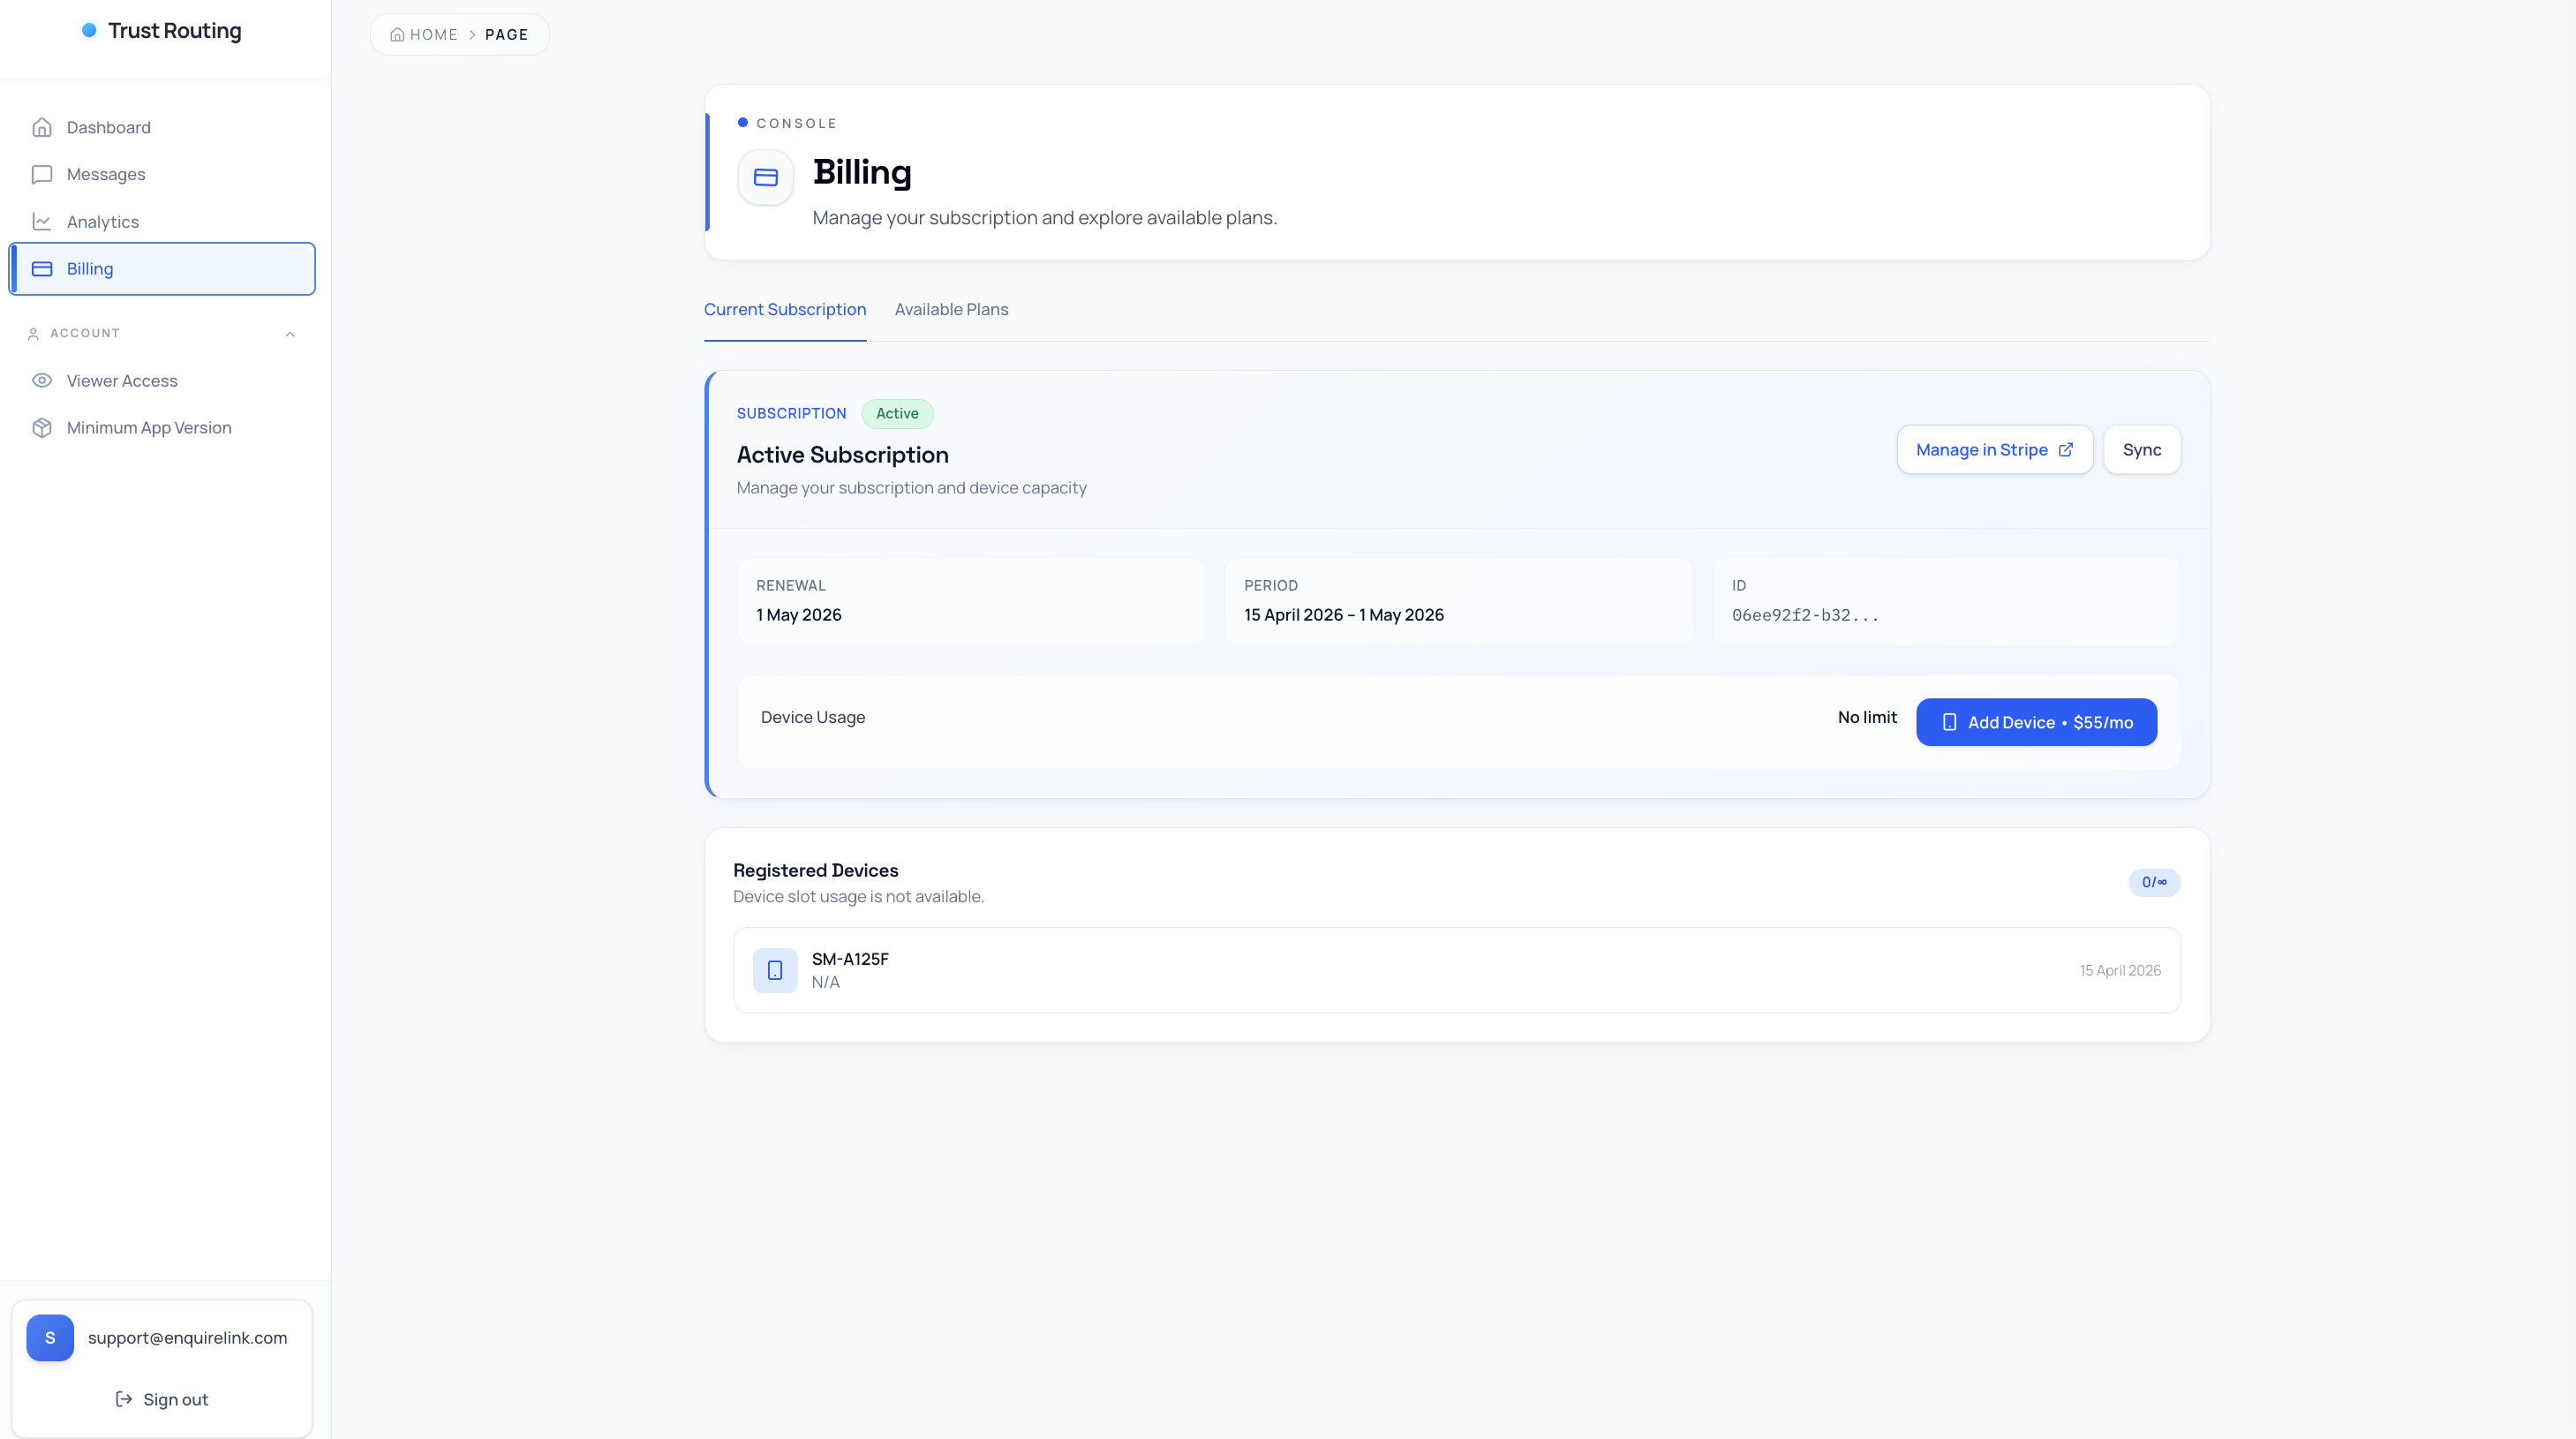Open the Messages page

pos(162,174)
